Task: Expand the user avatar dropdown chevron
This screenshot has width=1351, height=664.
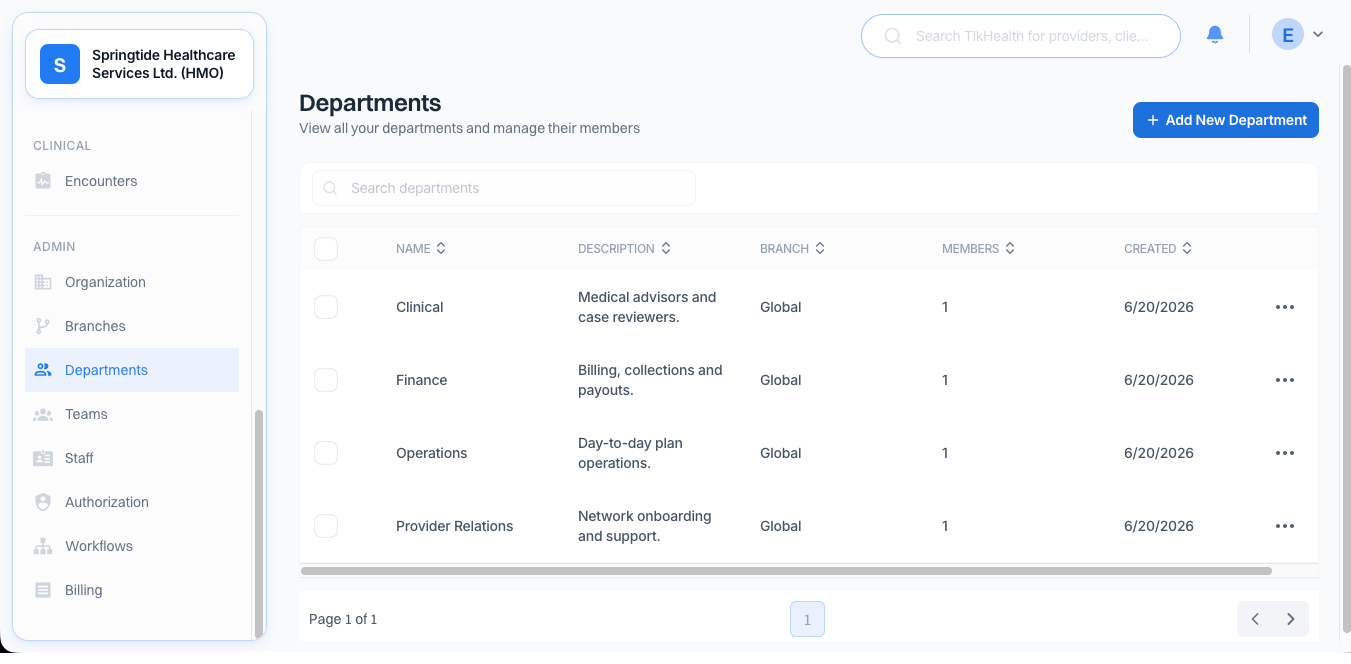Action: pos(1318,35)
